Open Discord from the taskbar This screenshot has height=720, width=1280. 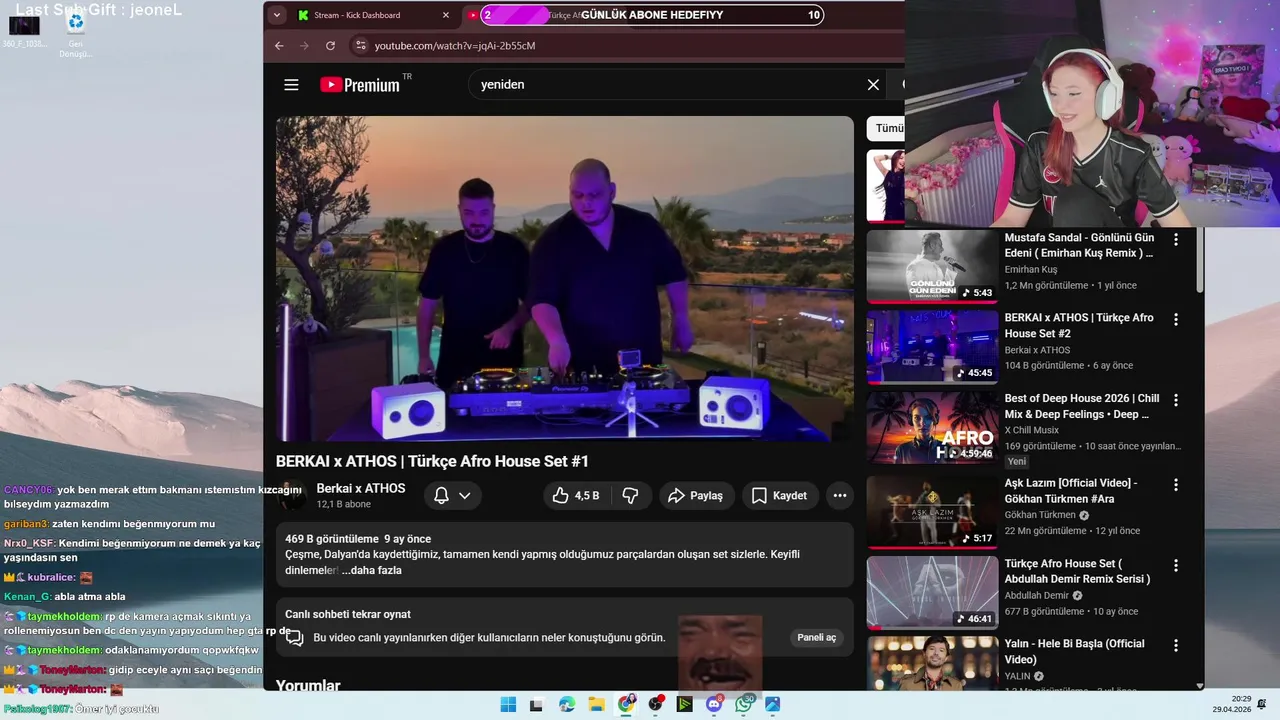(x=714, y=704)
